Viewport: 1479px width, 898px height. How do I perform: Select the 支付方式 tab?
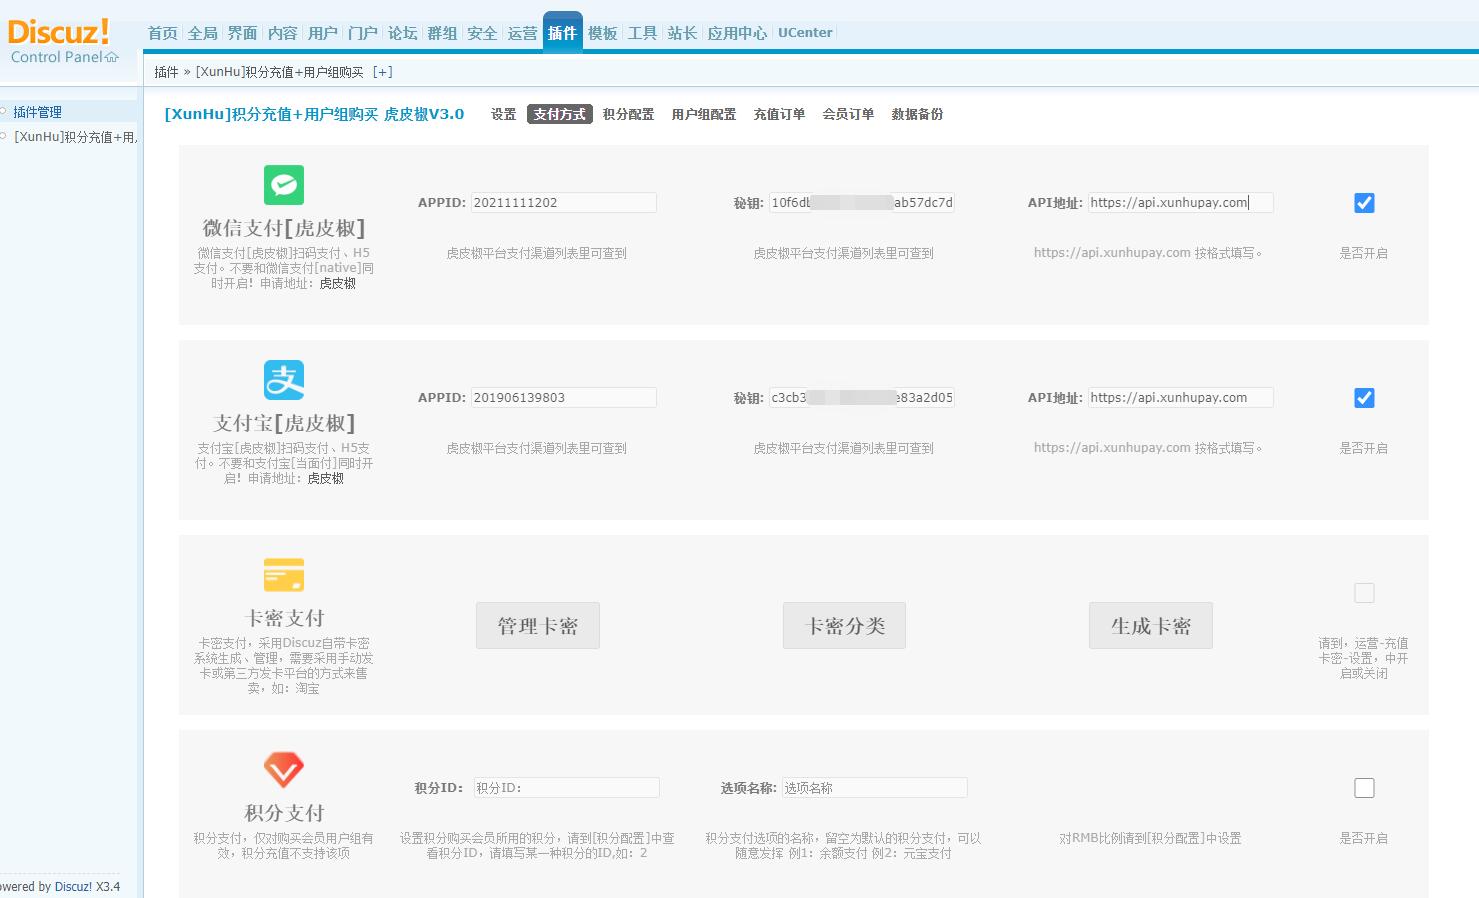coord(560,114)
